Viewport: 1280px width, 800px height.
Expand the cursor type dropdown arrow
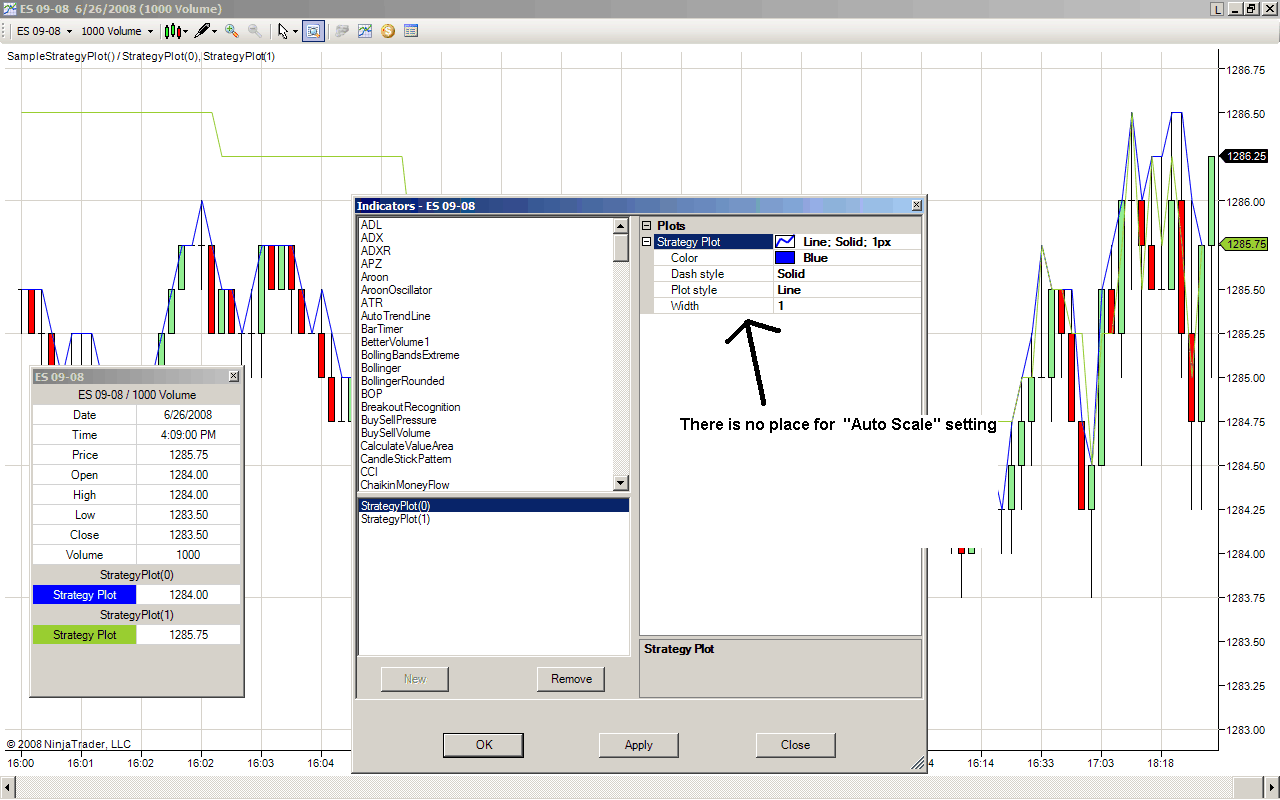click(x=295, y=32)
